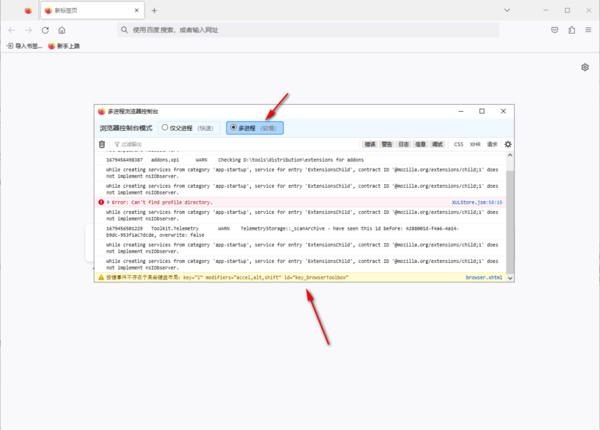Toggle the CSS filter button
The width and height of the screenshot is (600, 430).
[x=459, y=144]
